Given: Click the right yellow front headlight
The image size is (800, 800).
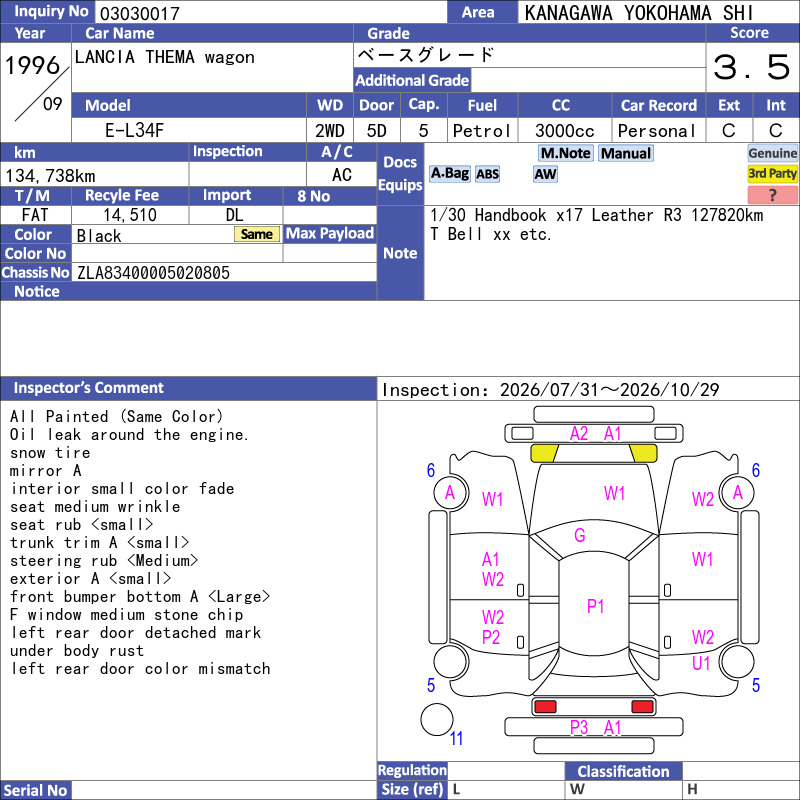Looking at the screenshot, I should click(643, 453).
